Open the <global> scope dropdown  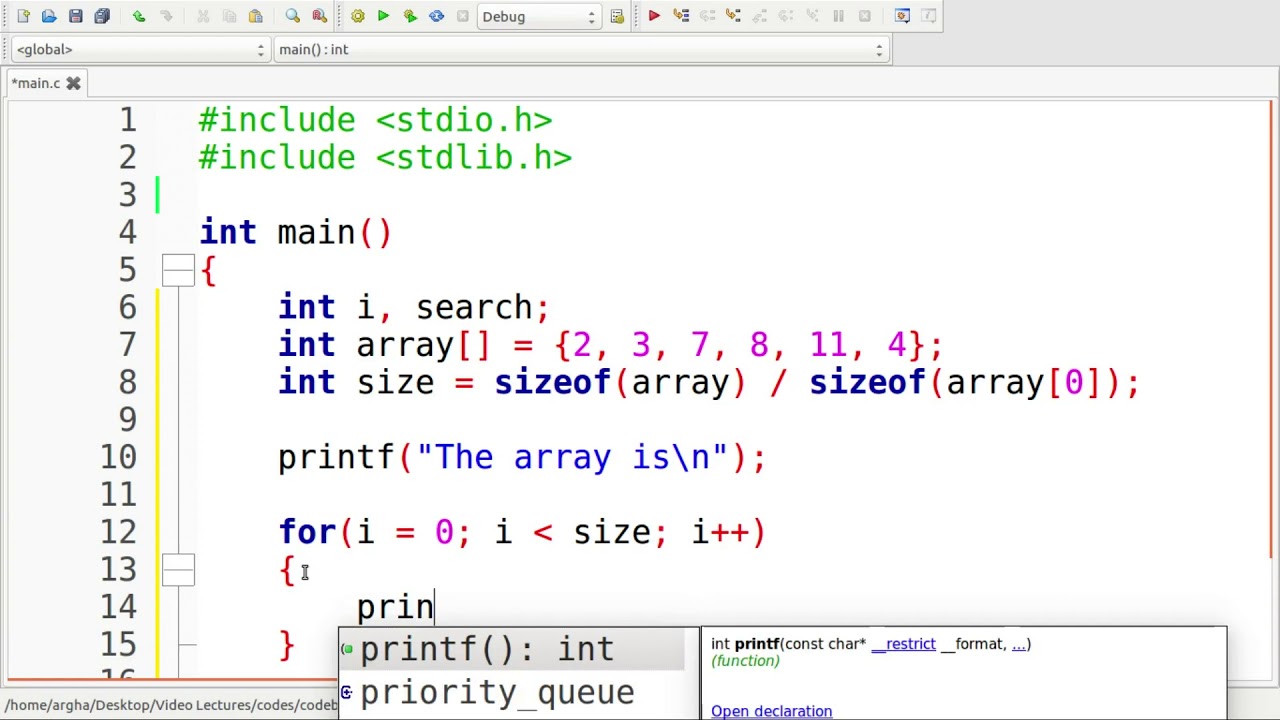pos(140,49)
